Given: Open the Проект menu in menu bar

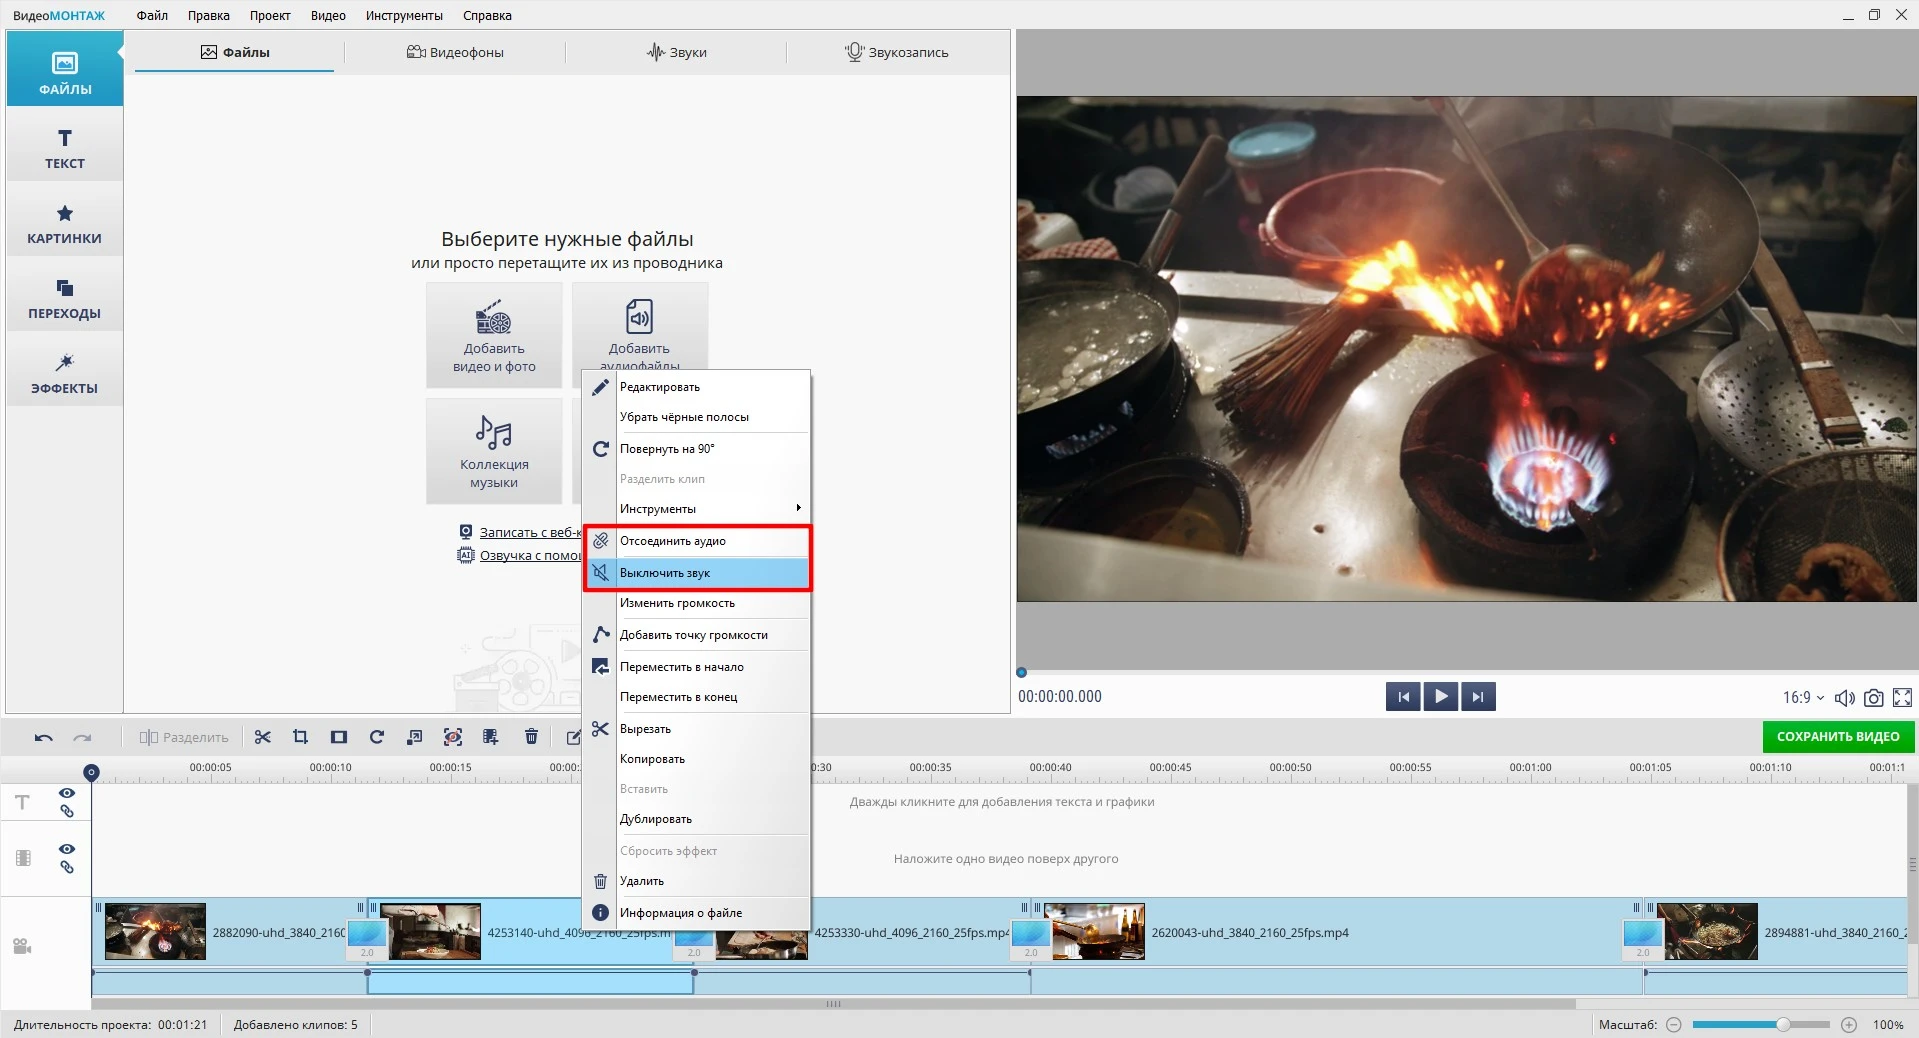Looking at the screenshot, I should [x=270, y=16].
